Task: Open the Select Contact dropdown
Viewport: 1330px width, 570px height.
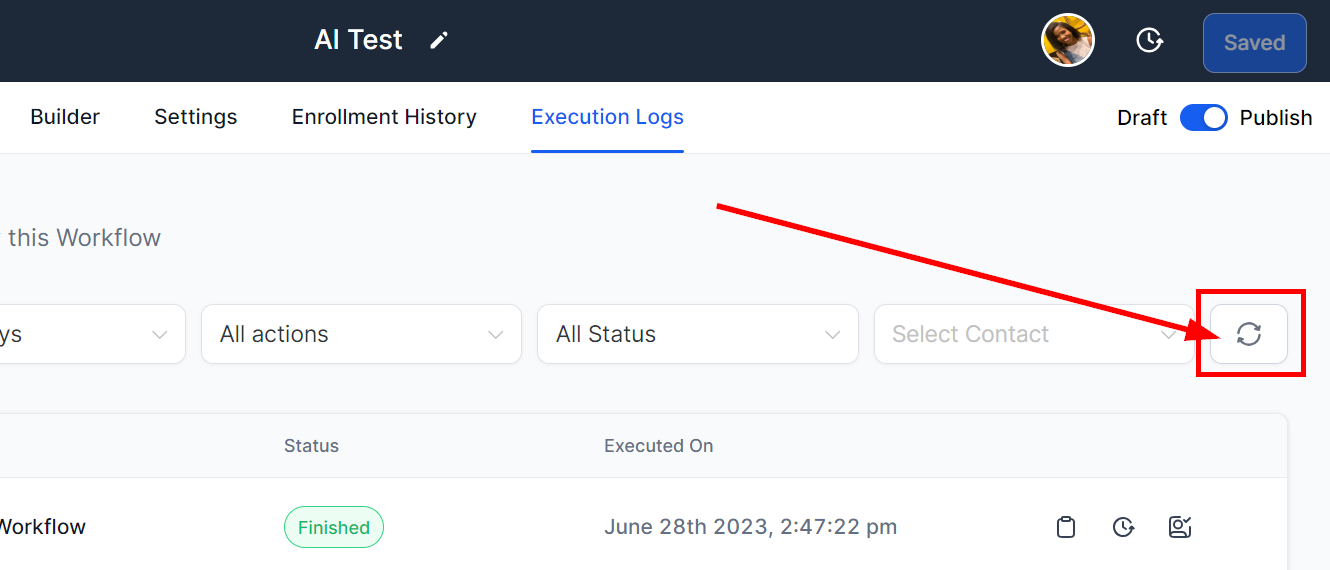Action: [1033, 334]
